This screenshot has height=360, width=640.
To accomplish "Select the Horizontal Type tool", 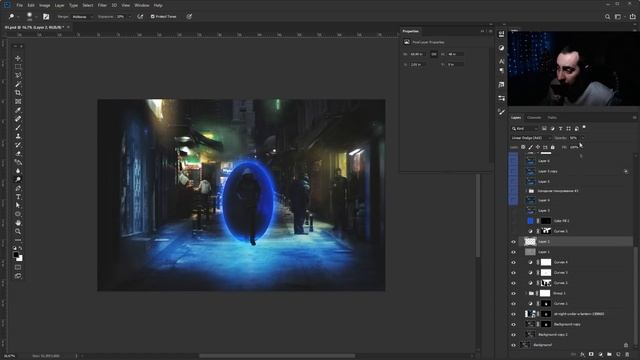I will click(18, 197).
